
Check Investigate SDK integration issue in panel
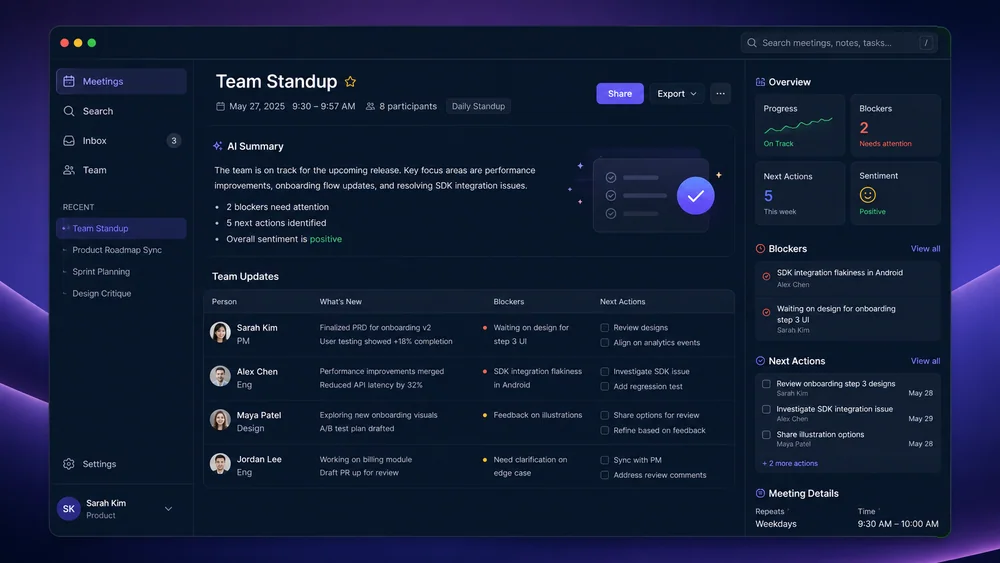(766, 409)
